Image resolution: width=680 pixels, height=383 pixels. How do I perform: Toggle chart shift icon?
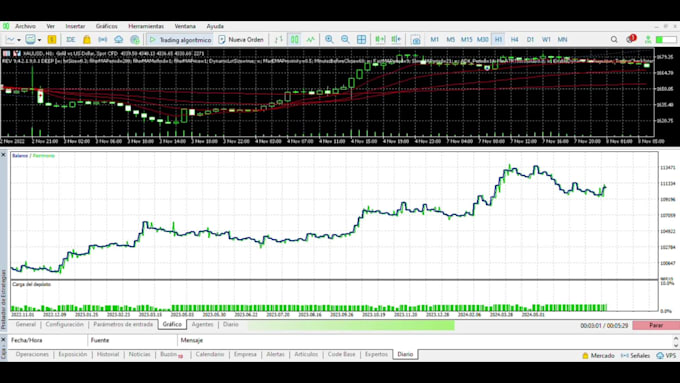click(396, 39)
